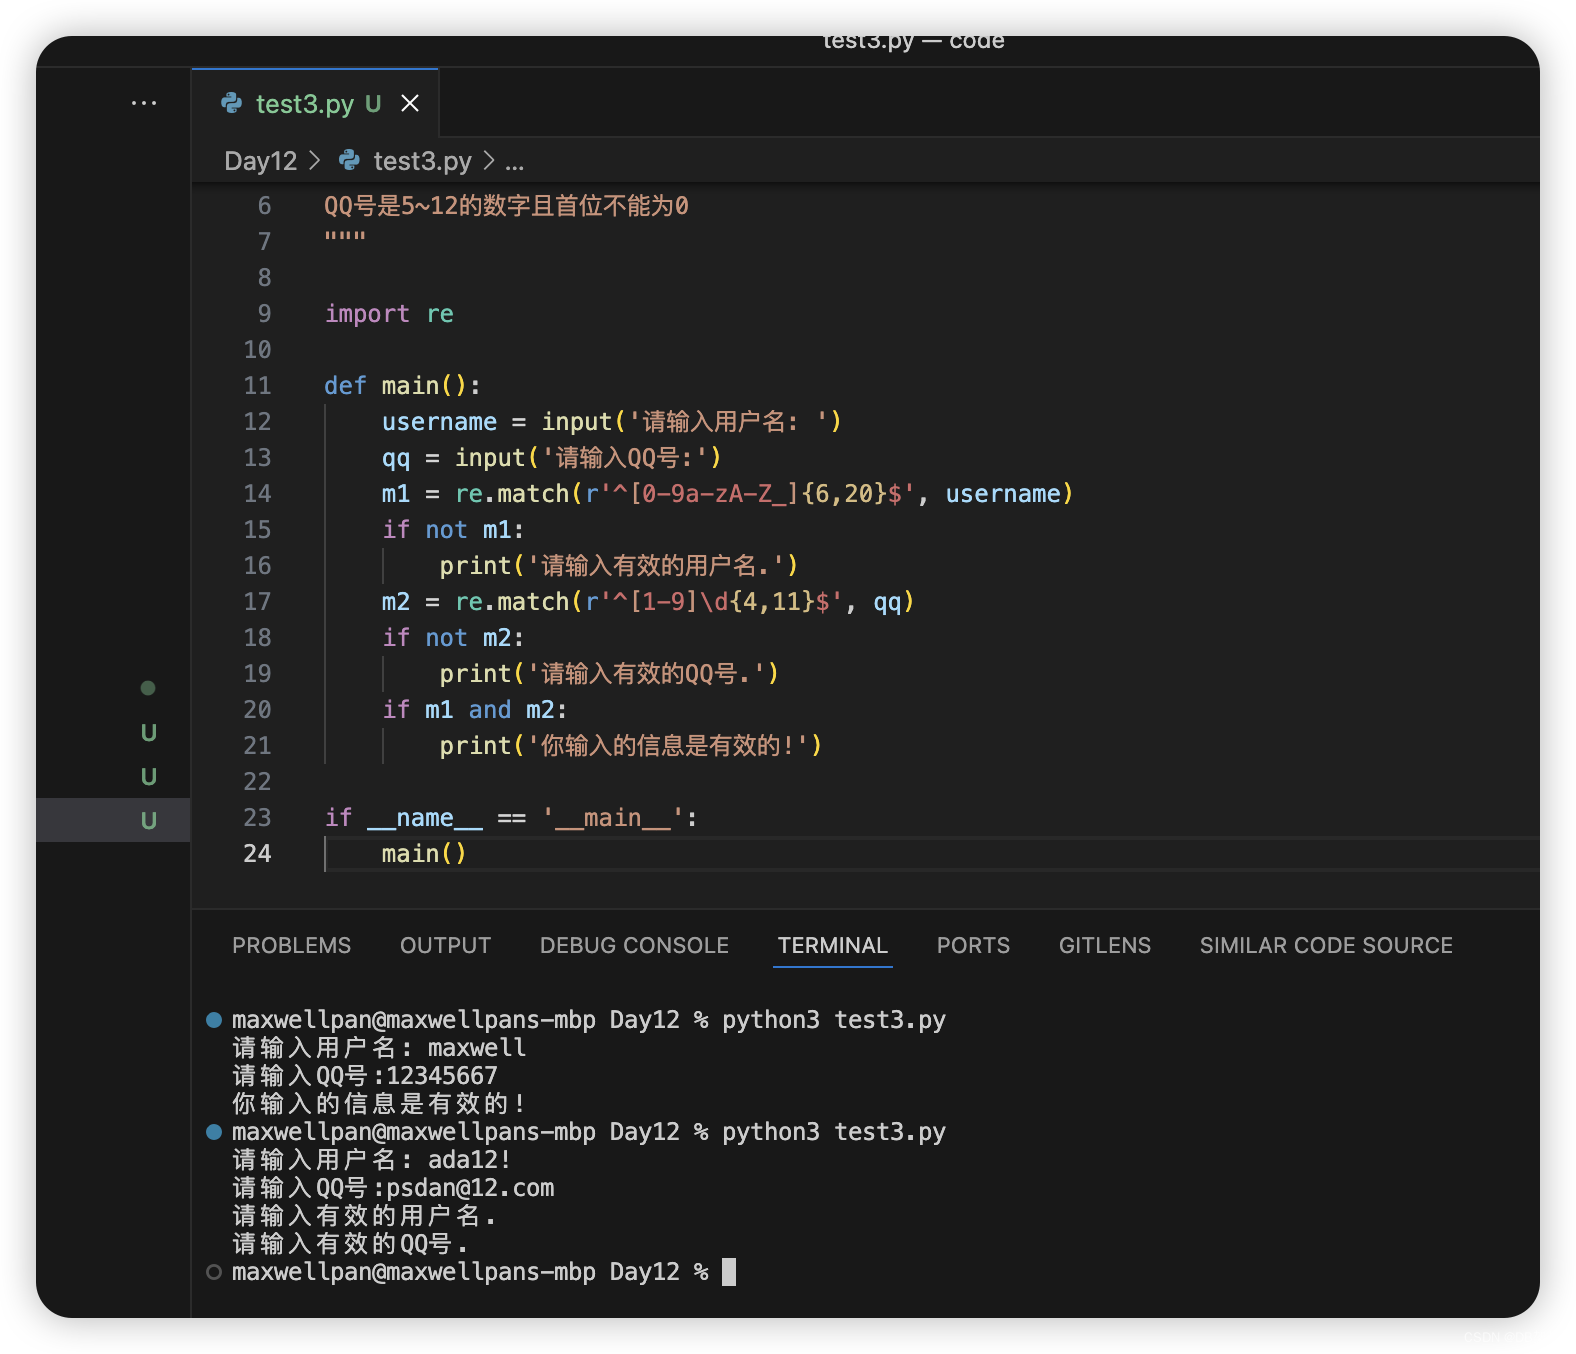
Task: Open the DEBUG CONSOLE tab
Action: [x=635, y=945]
